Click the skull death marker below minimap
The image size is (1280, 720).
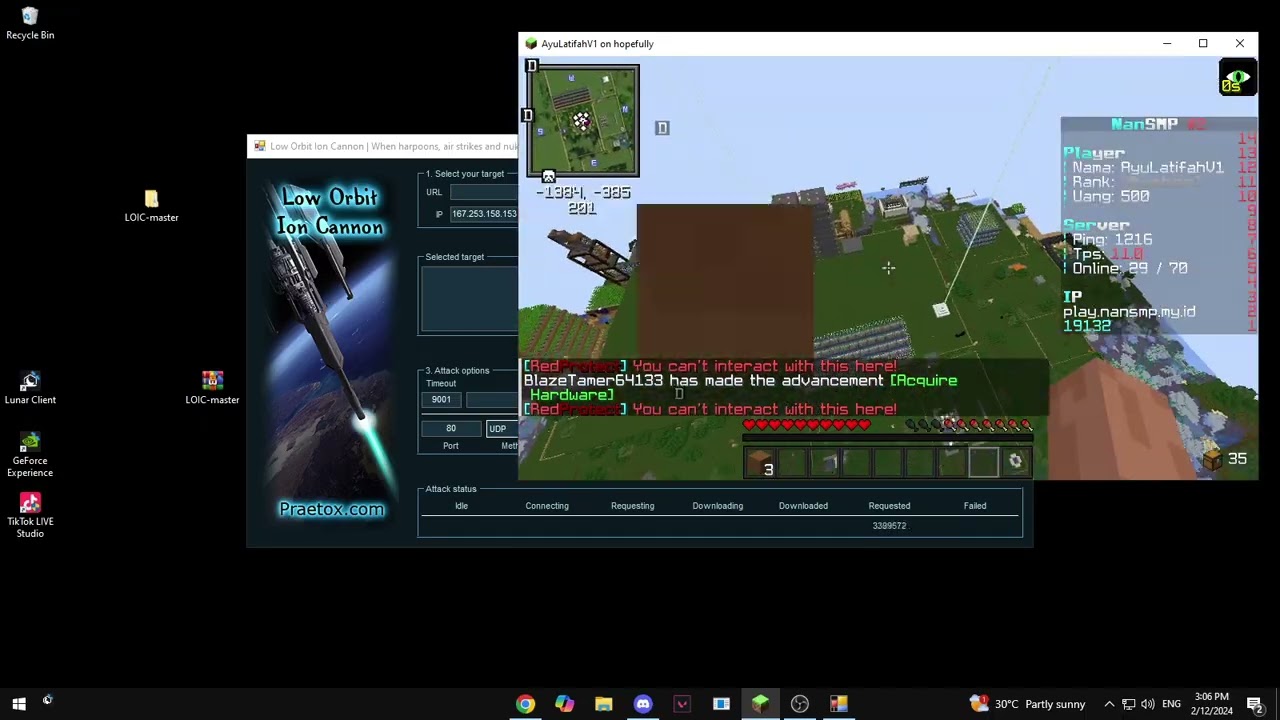[x=548, y=177]
